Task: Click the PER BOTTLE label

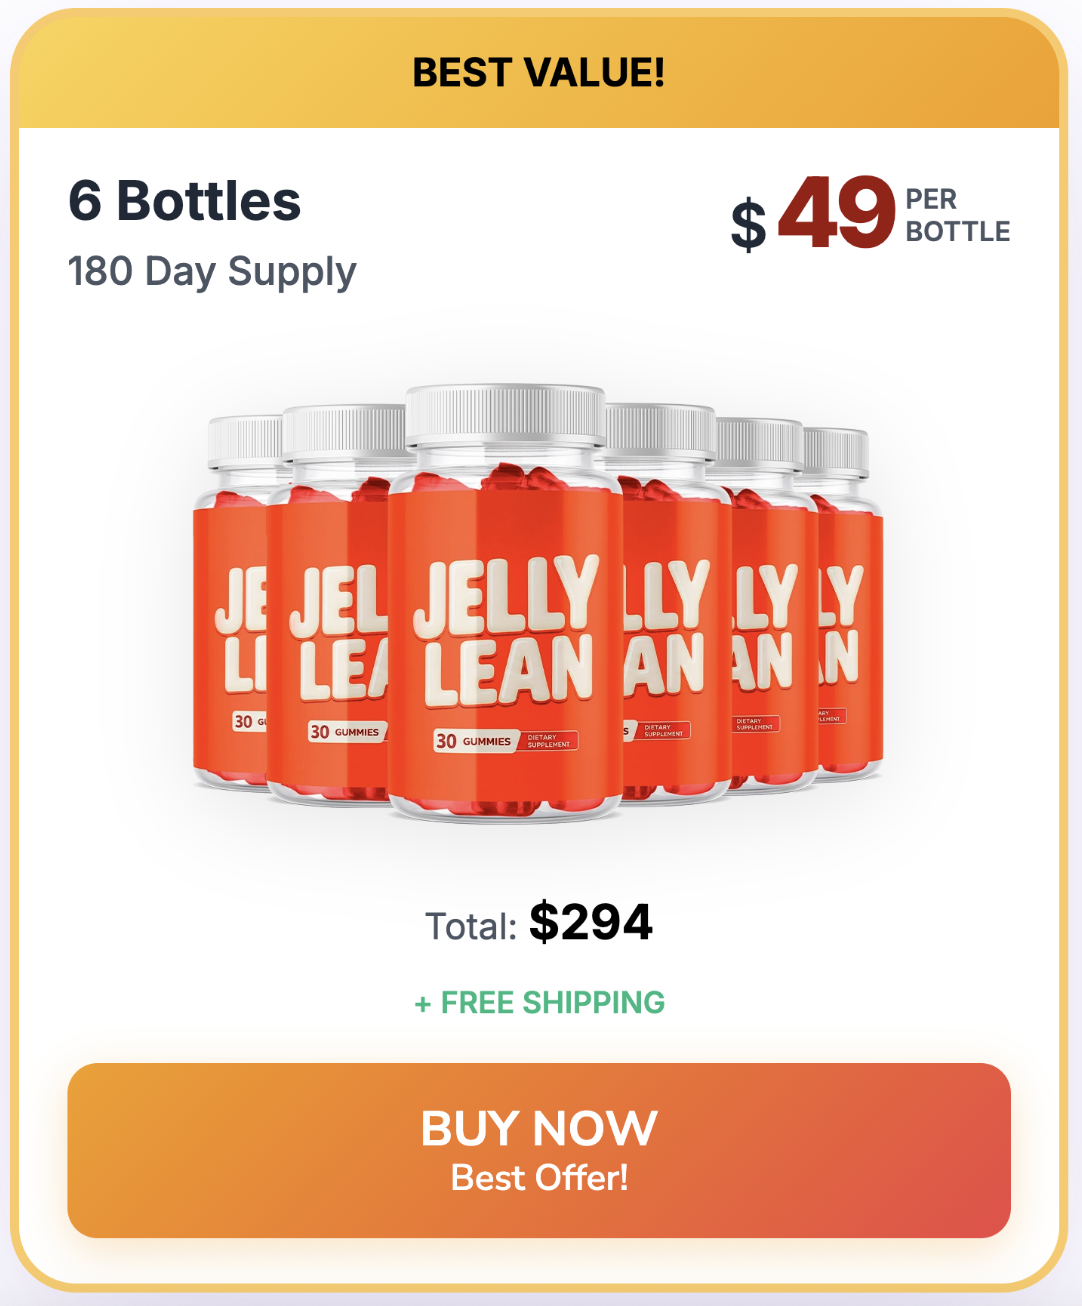Action: [956, 215]
